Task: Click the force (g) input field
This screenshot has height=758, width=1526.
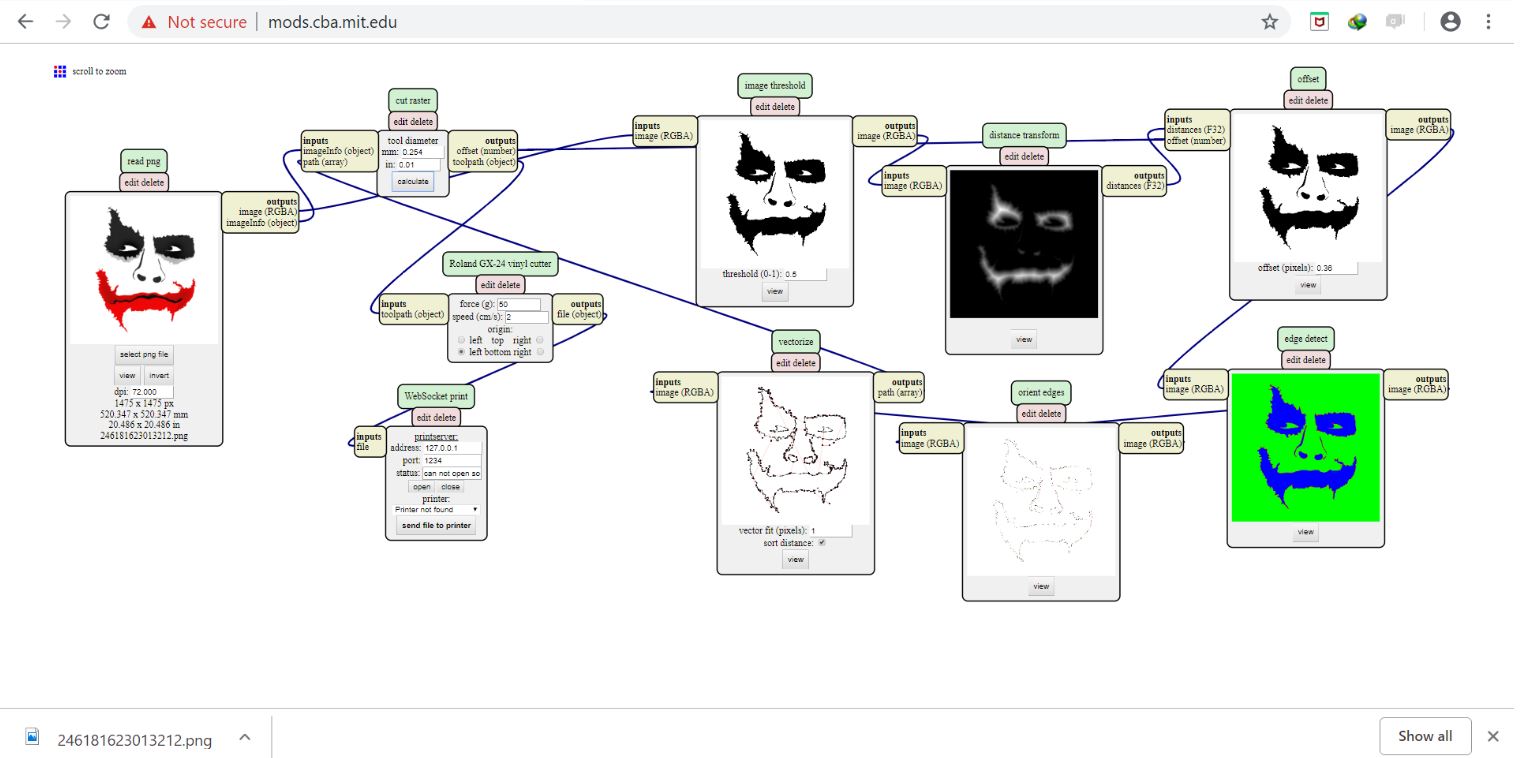Action: tap(518, 304)
